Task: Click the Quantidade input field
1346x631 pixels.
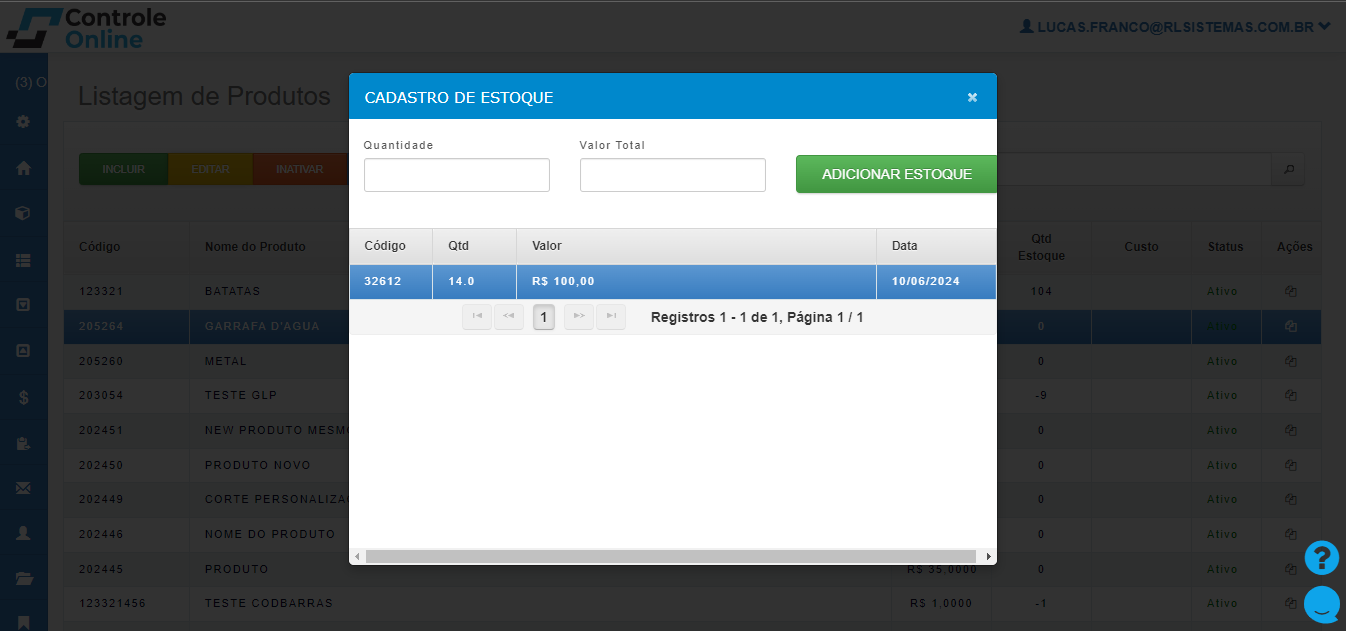Action: tap(456, 175)
